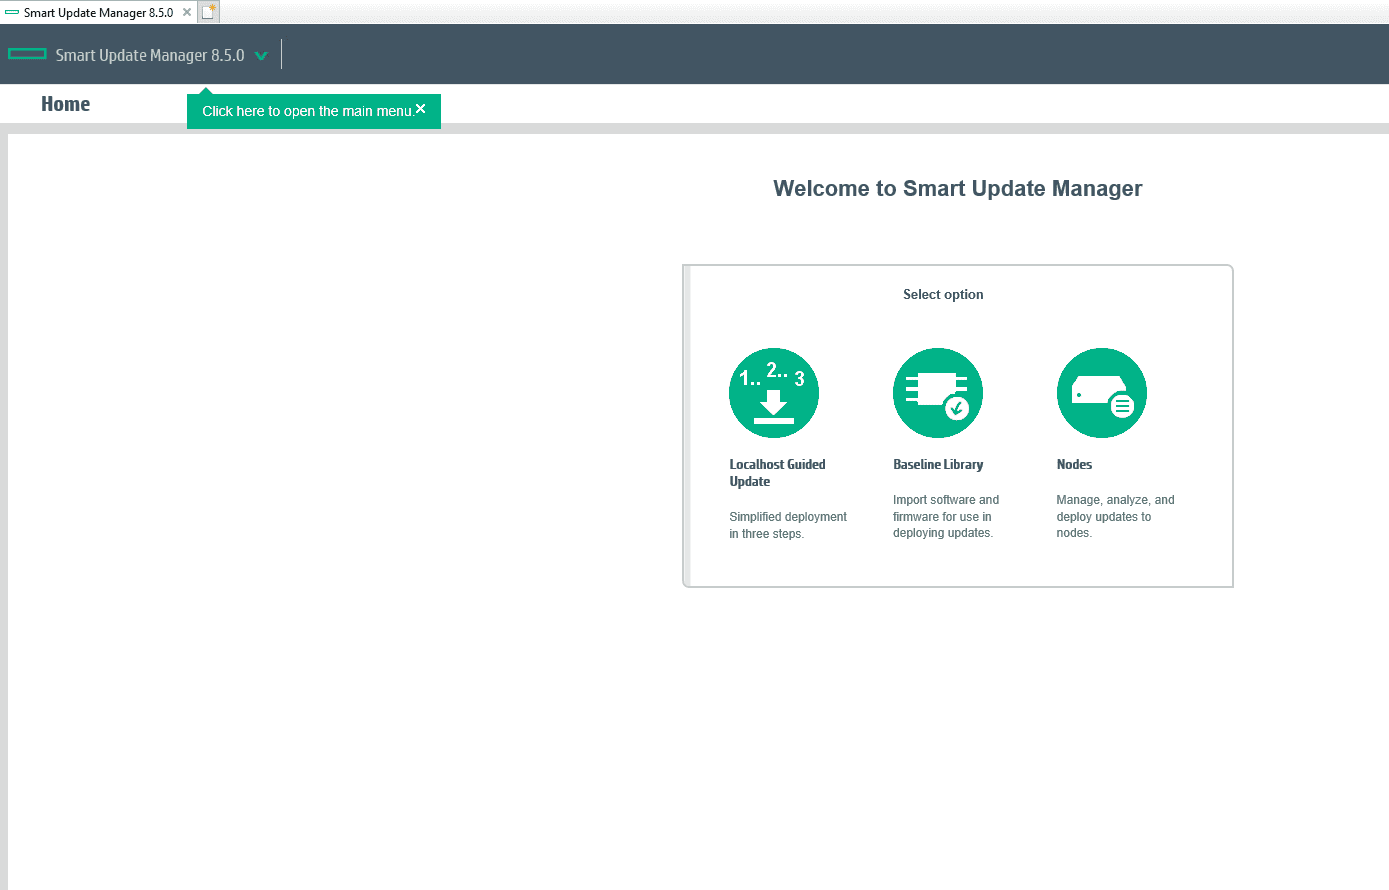Open a new tab with the blank-page icon
This screenshot has width=1389, height=890.
208,12
